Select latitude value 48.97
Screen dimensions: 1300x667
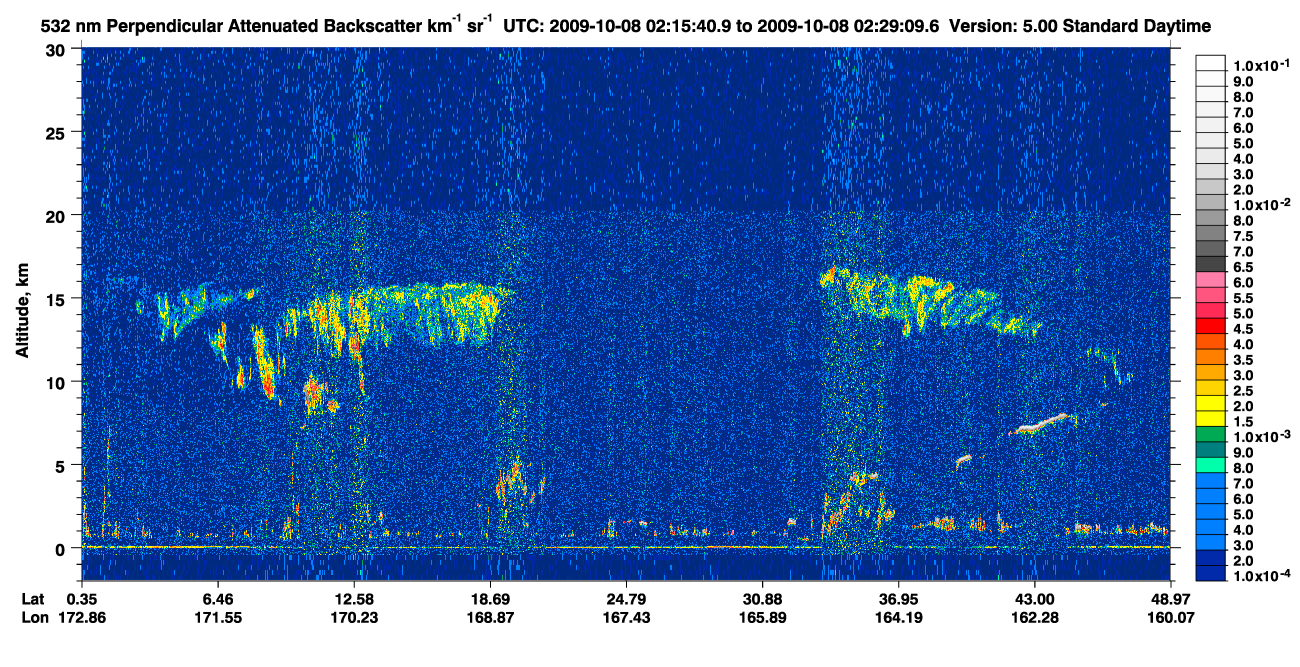[x=1170, y=598]
